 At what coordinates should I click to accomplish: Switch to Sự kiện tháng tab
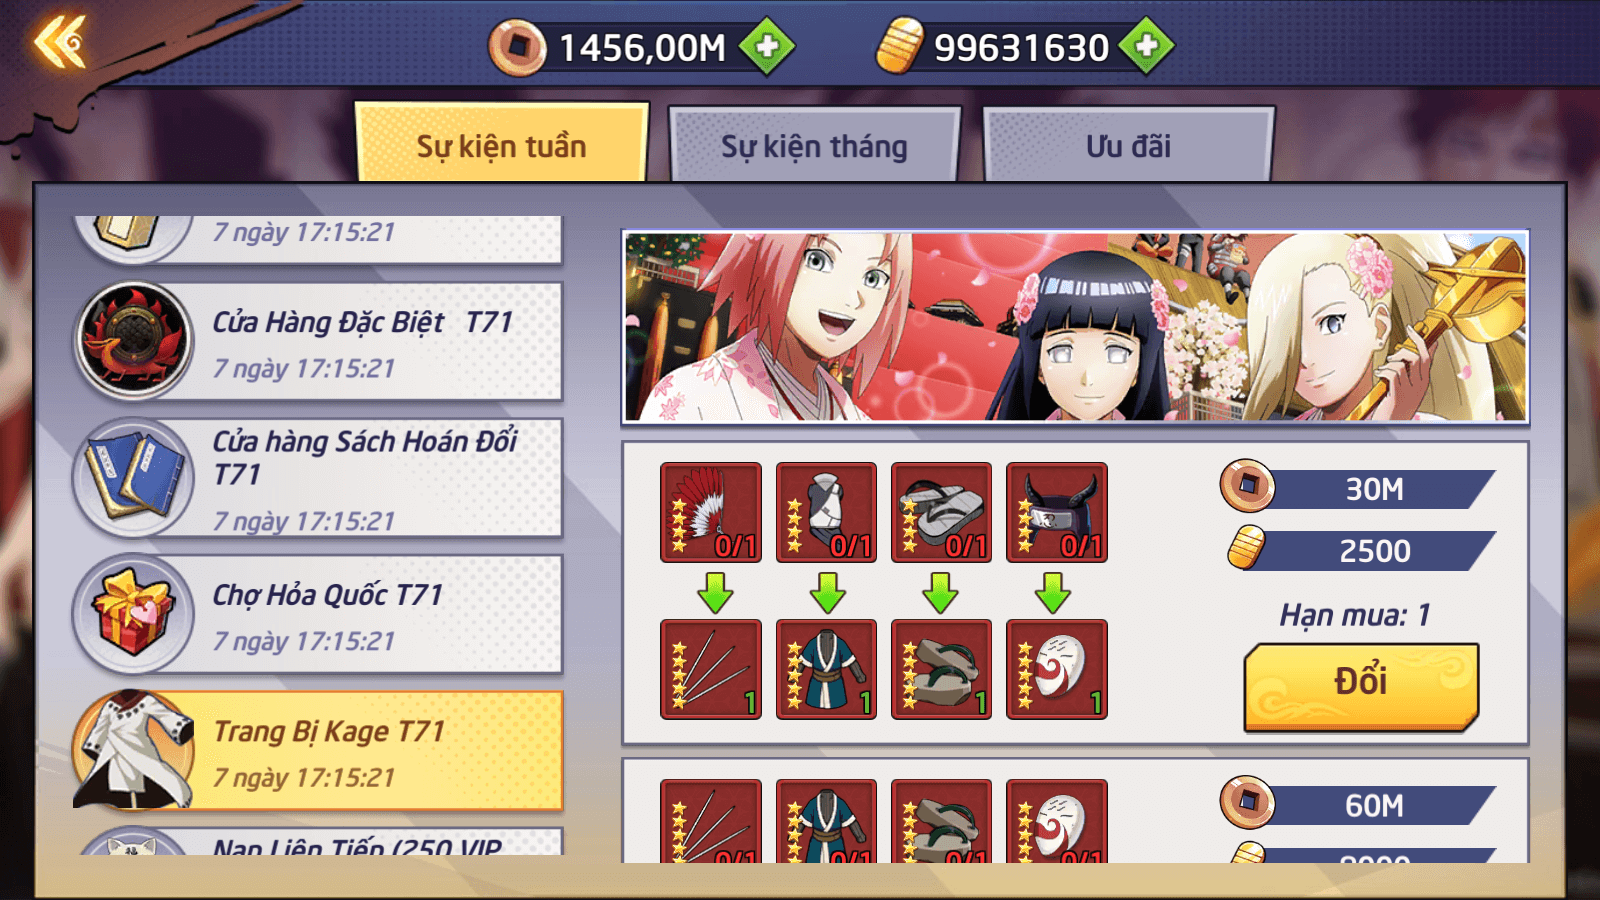[815, 145]
